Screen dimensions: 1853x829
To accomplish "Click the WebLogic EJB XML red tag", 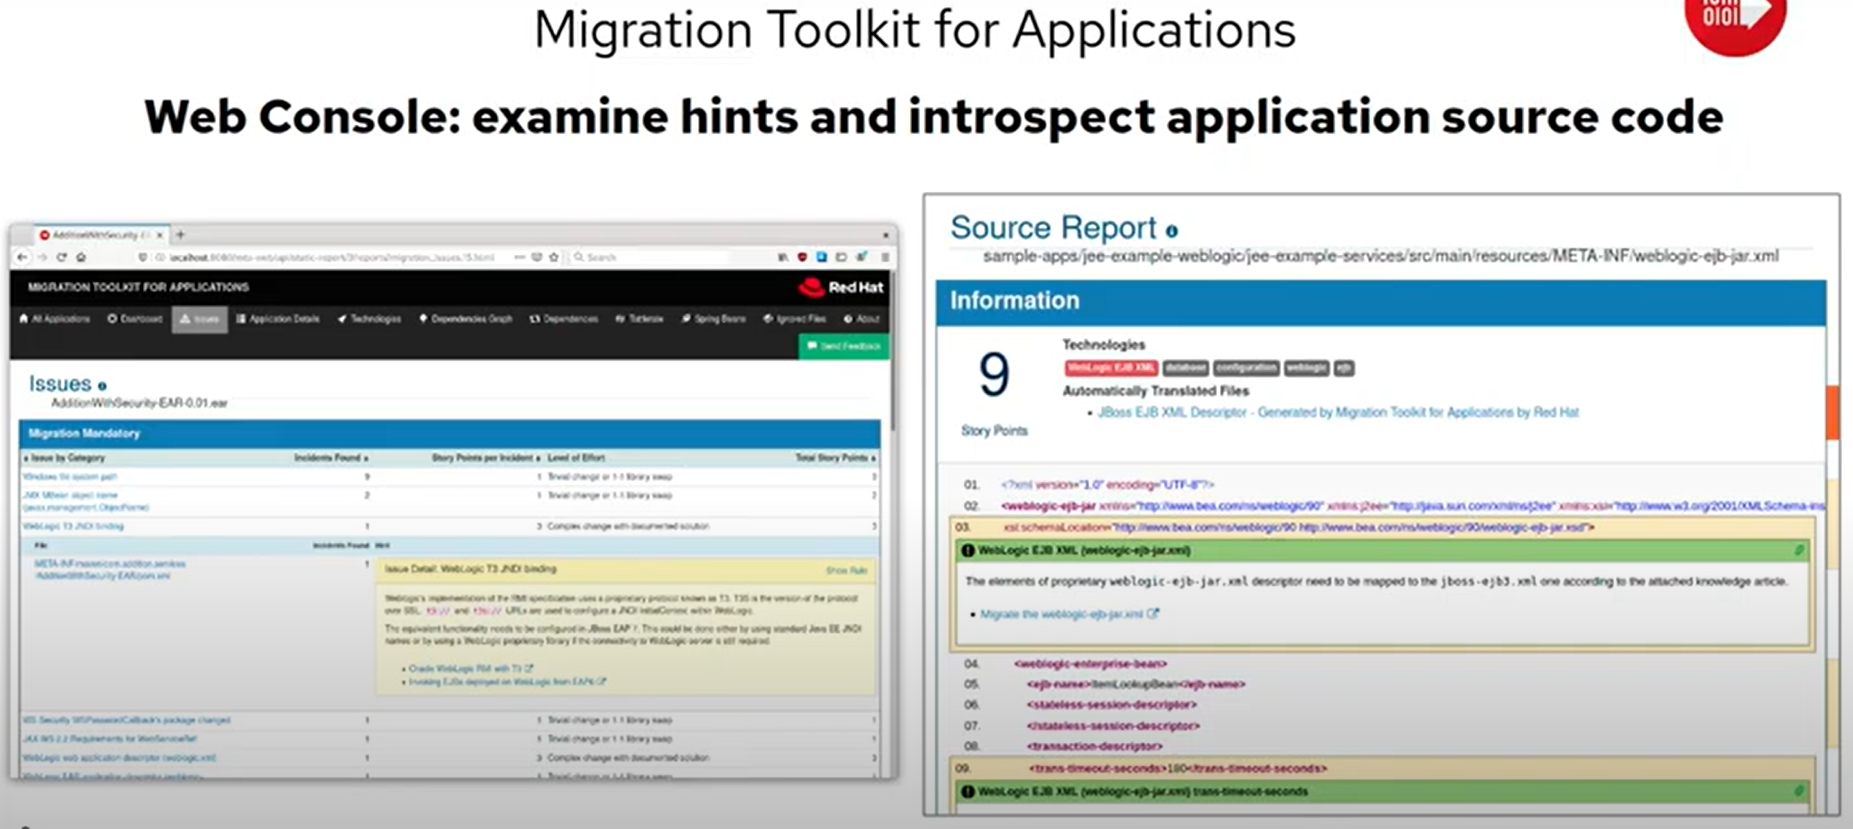I will pos(1111,368).
